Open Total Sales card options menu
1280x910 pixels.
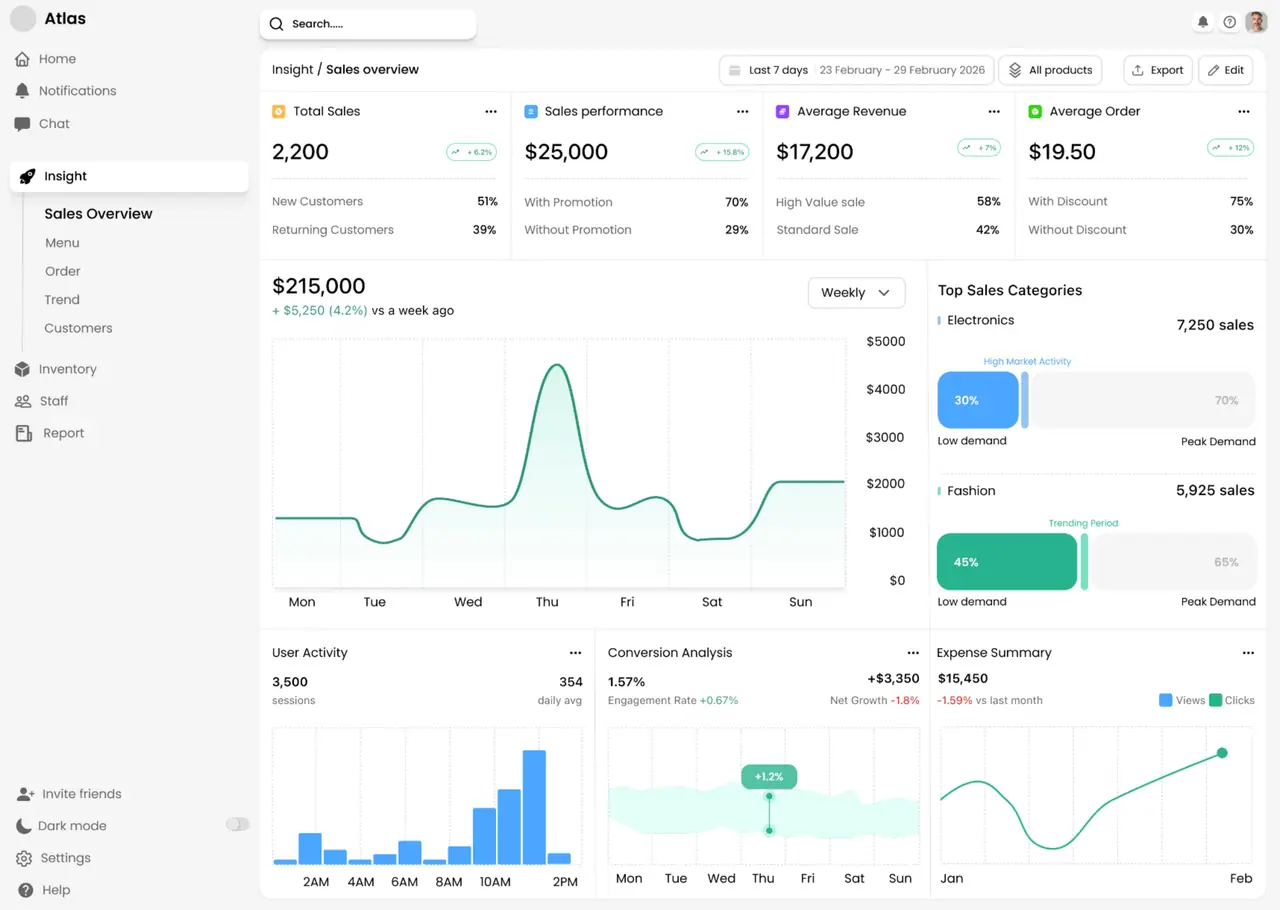tap(491, 112)
